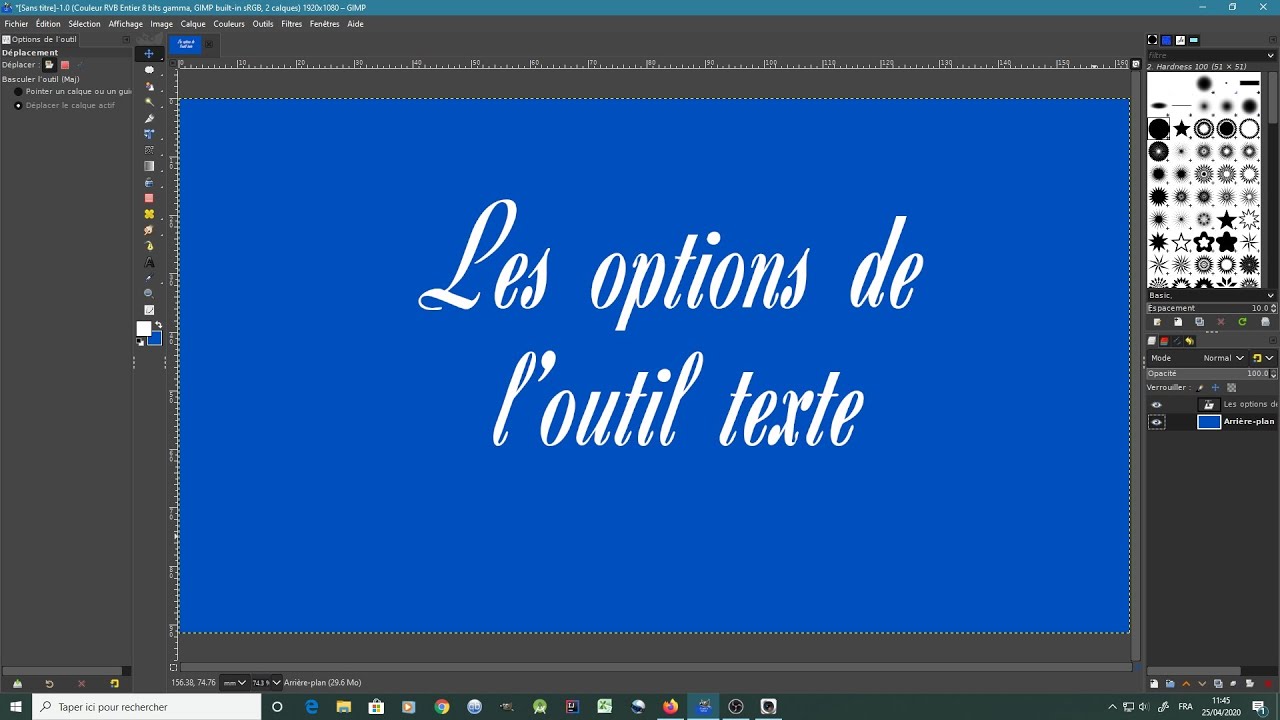1280x720 pixels.
Task: Select the Bucket Fill tool
Action: [x=149, y=182]
